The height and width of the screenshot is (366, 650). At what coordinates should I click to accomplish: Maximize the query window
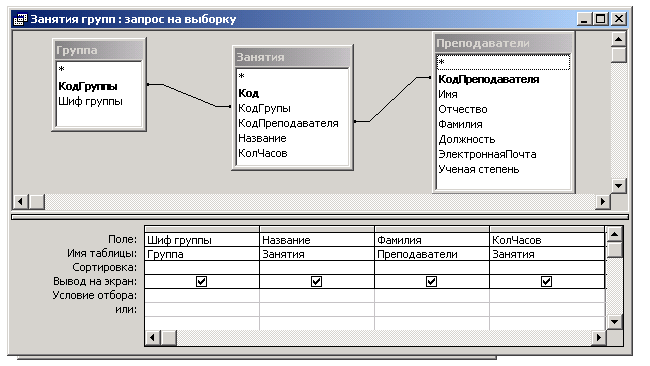pos(601,19)
